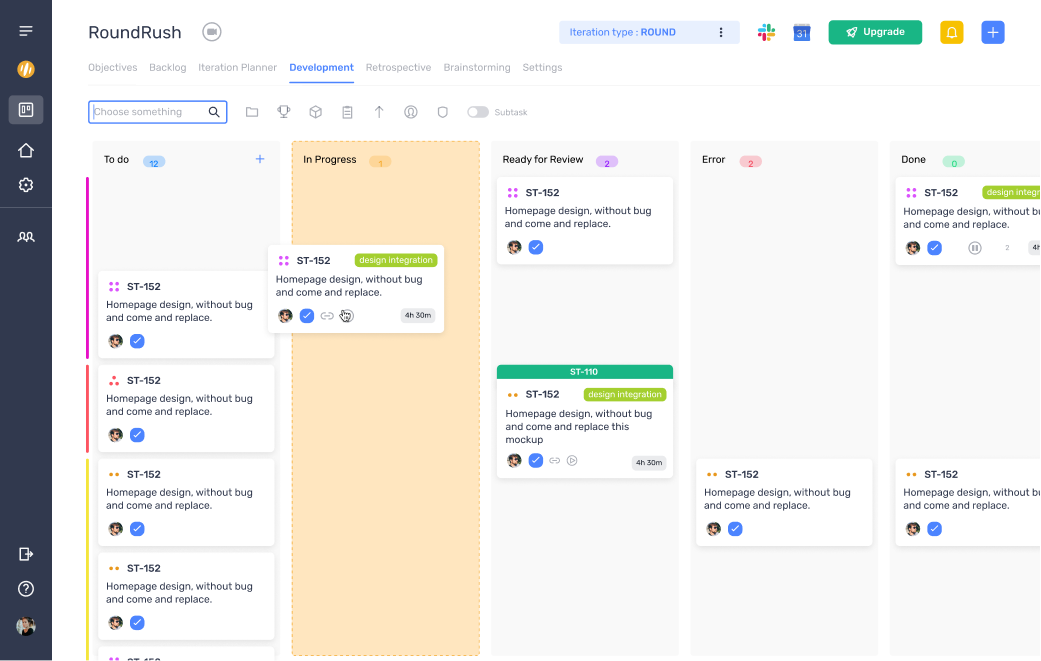The height and width of the screenshot is (661, 1041).
Task: Switch to the Retrospective tab
Action: coord(398,68)
